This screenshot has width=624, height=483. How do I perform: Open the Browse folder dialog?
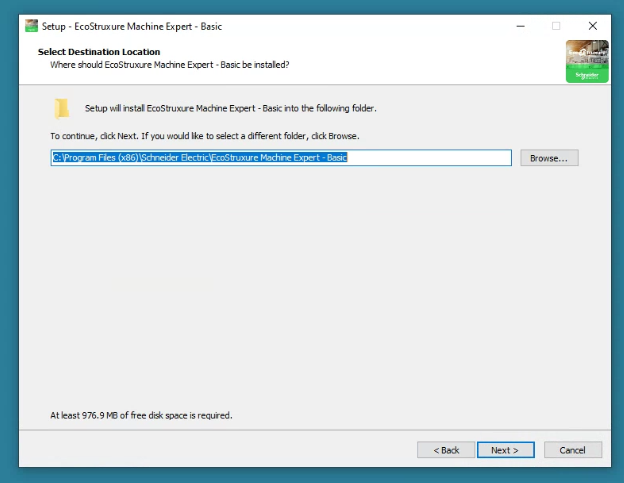click(549, 158)
